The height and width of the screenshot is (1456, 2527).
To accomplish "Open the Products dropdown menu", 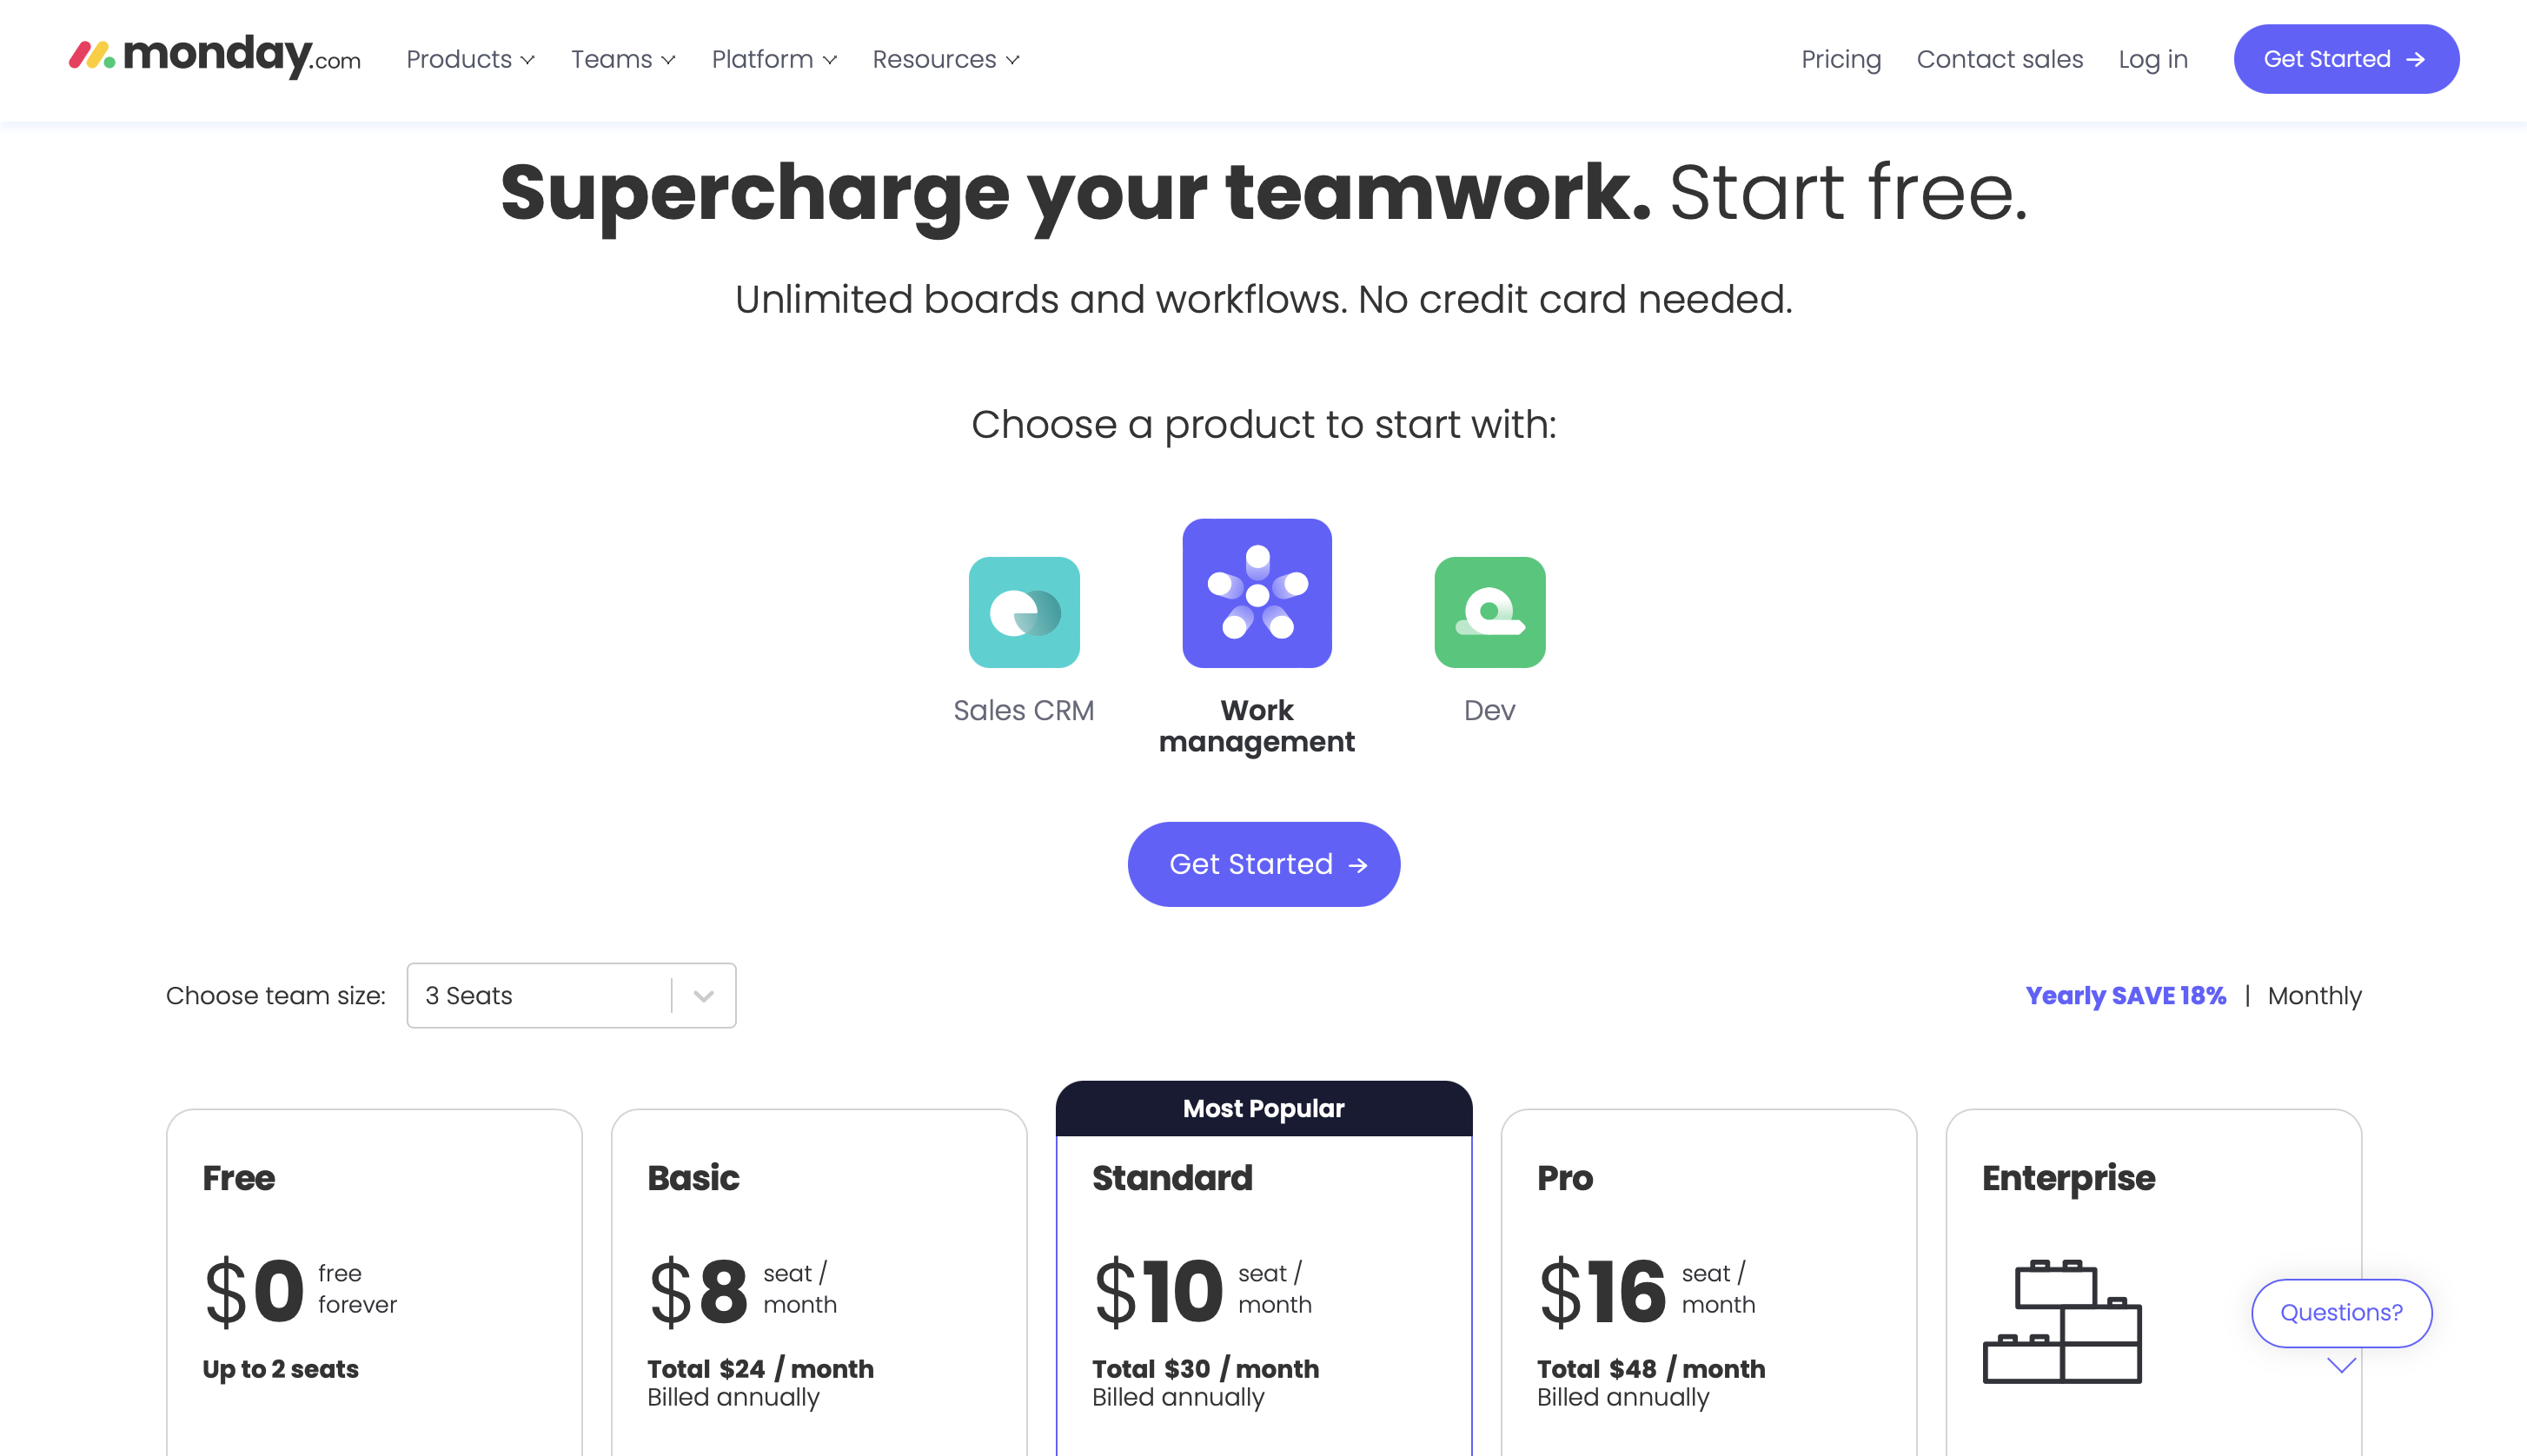I will 470,59.
